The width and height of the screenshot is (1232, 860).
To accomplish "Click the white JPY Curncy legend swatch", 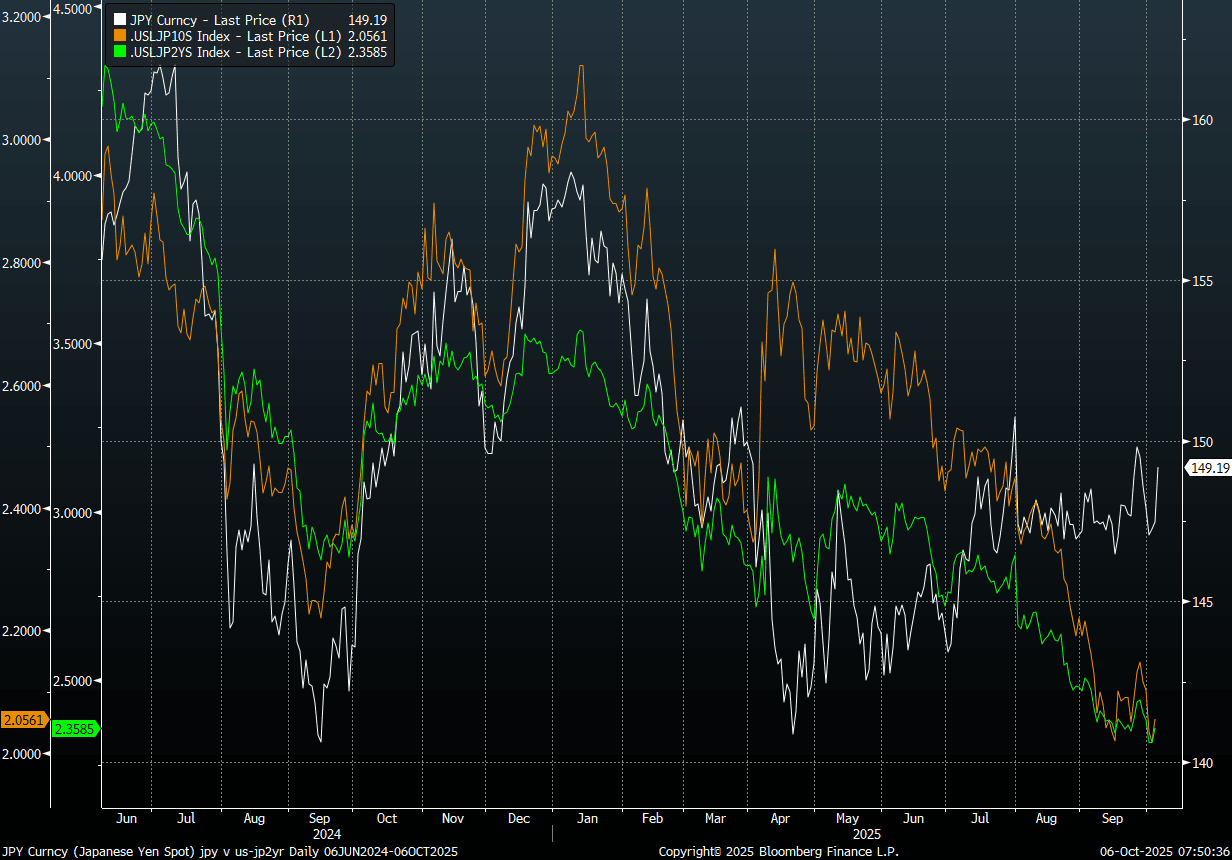I will (x=121, y=19).
